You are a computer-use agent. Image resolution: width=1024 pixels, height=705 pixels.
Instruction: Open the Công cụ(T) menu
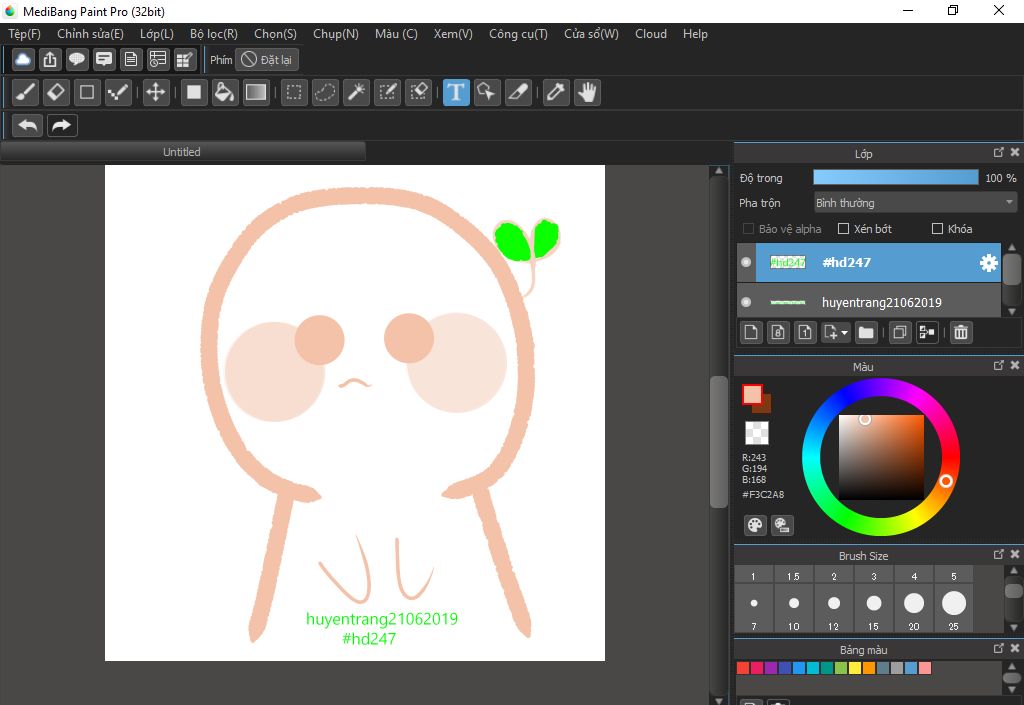[x=518, y=34]
